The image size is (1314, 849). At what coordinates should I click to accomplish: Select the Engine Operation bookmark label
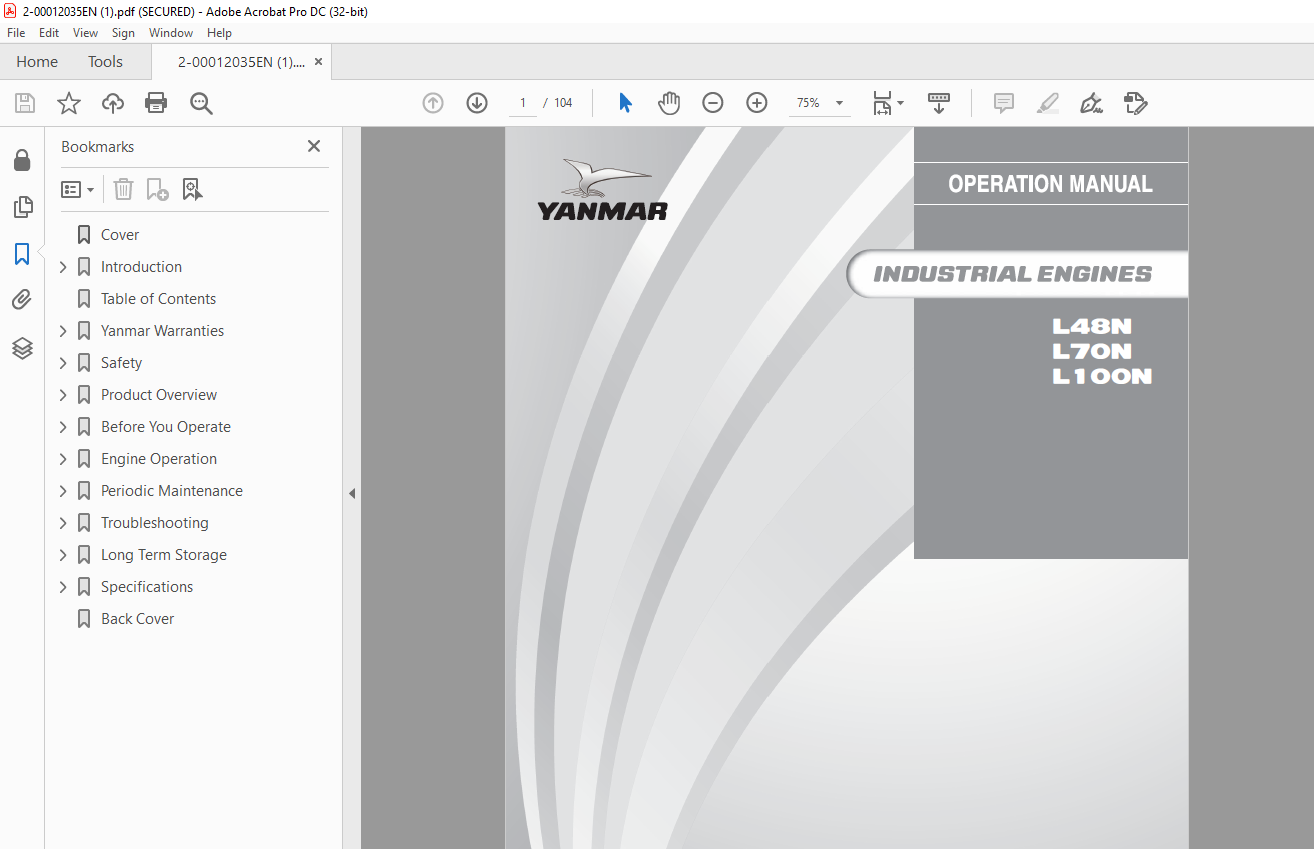click(159, 459)
